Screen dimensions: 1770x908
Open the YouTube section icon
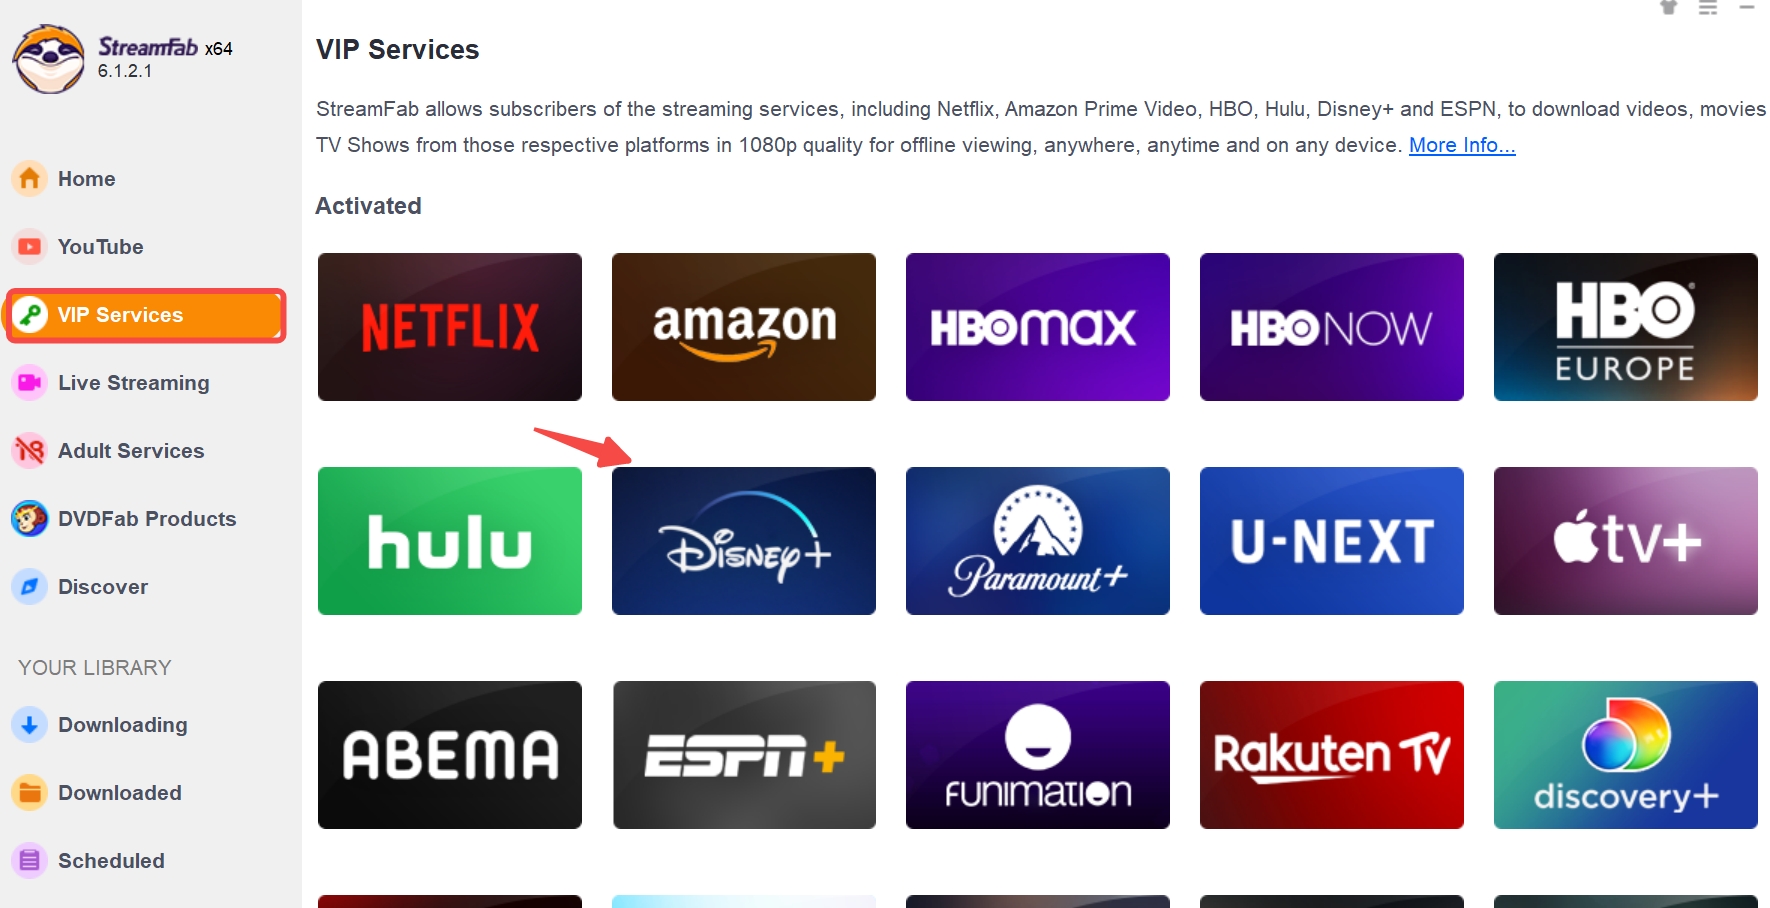(30, 247)
